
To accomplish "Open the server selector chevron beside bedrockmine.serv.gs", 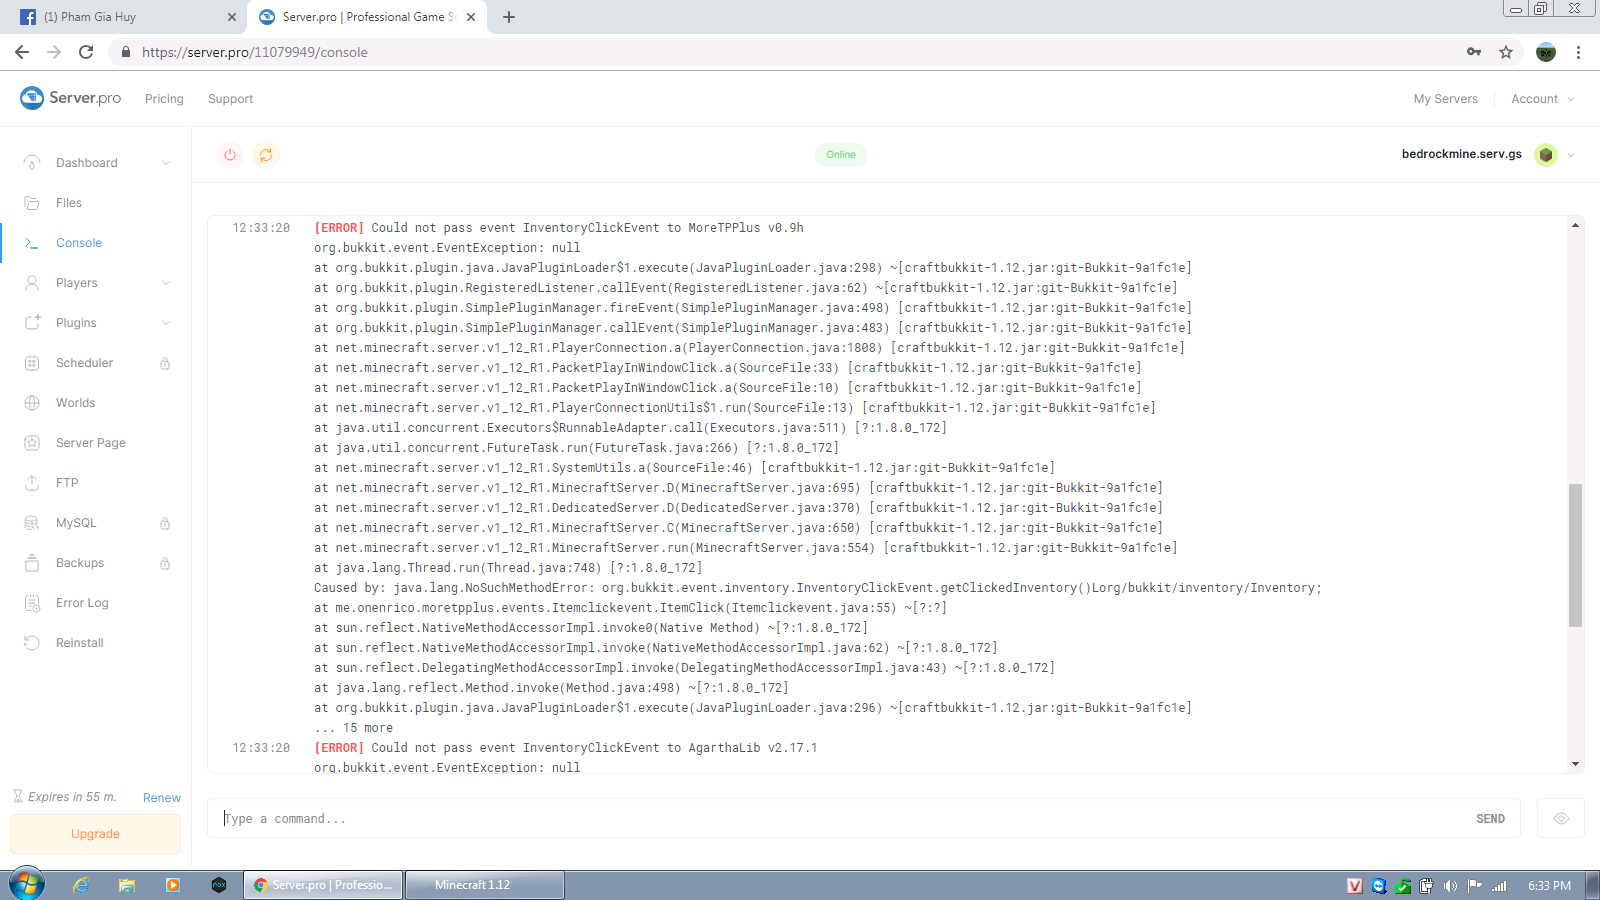I will pyautogui.click(x=1571, y=155).
